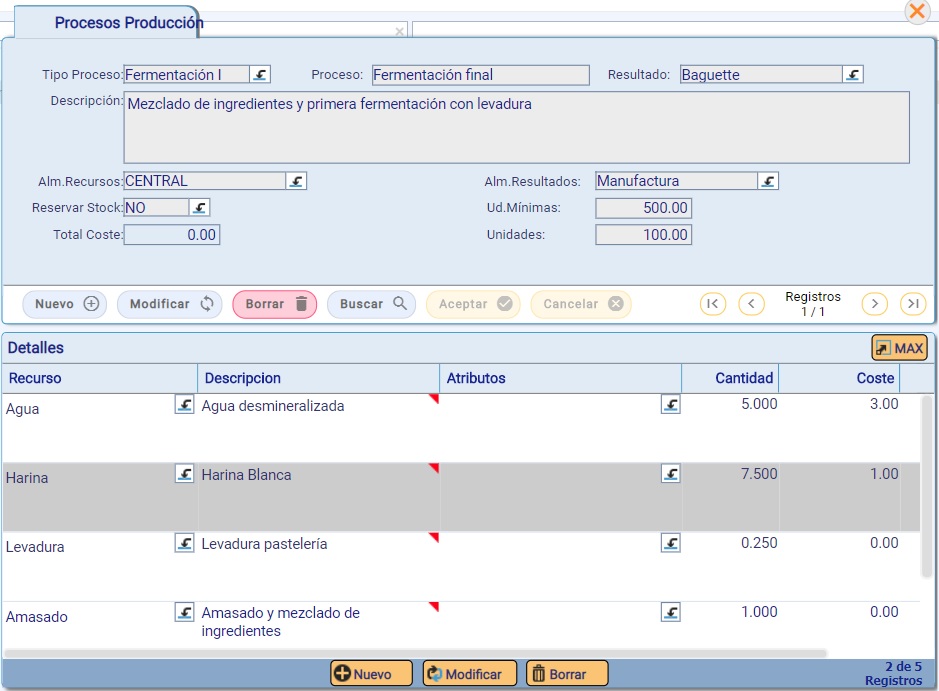Close the window with the orange X
The height and width of the screenshot is (691, 939).
tap(917, 11)
